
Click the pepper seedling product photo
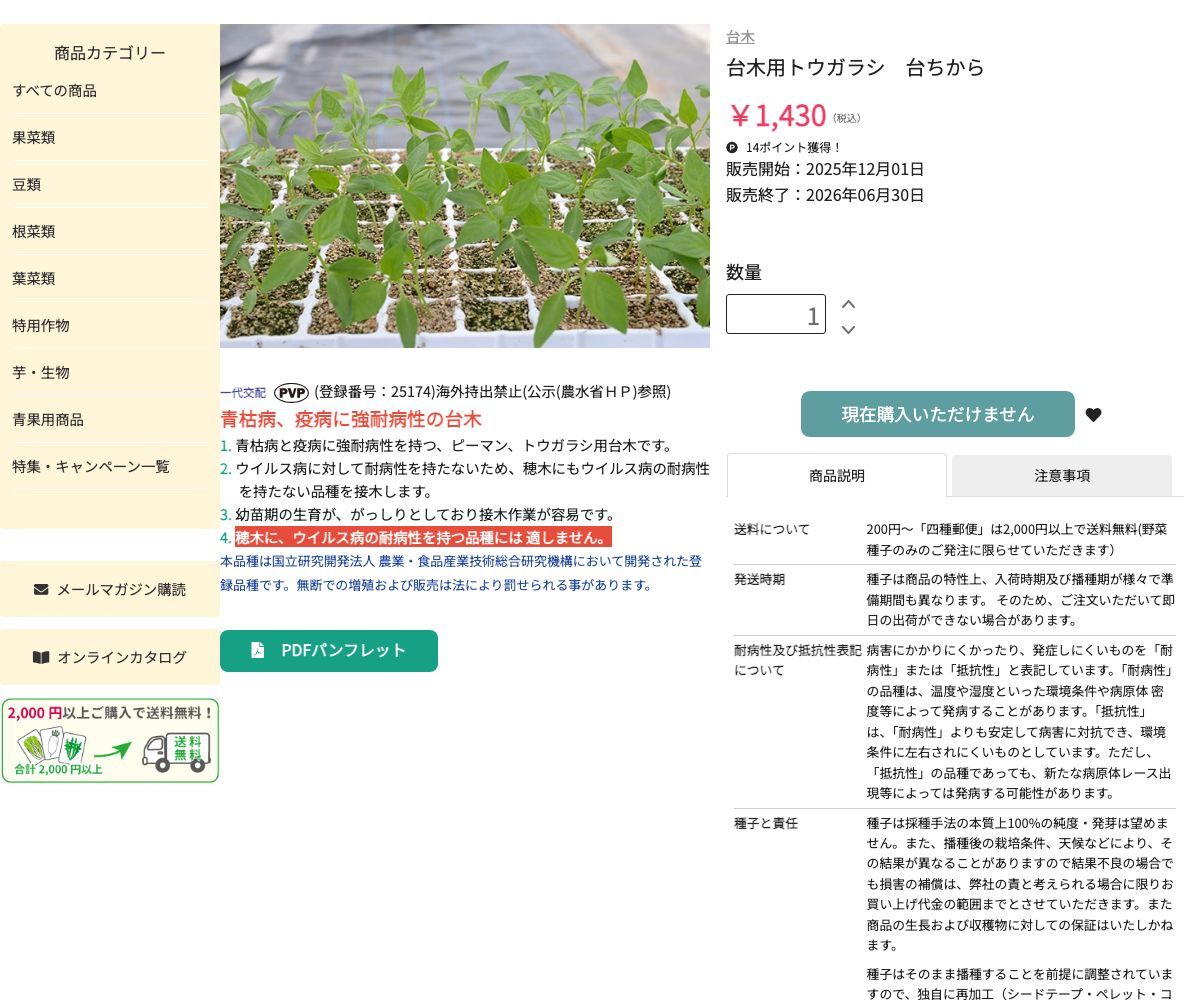464,187
